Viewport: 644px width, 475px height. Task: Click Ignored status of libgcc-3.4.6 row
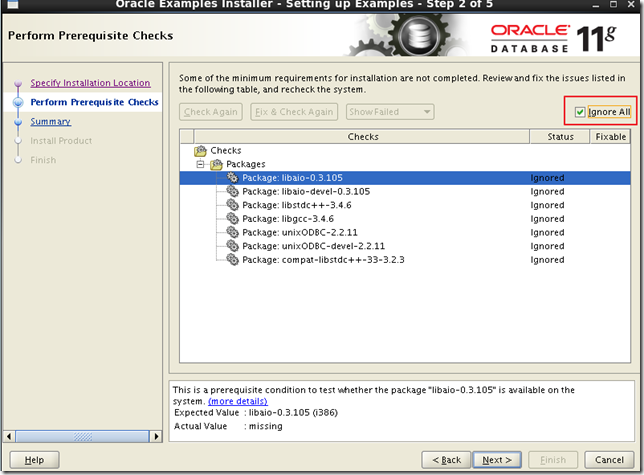coord(547,219)
